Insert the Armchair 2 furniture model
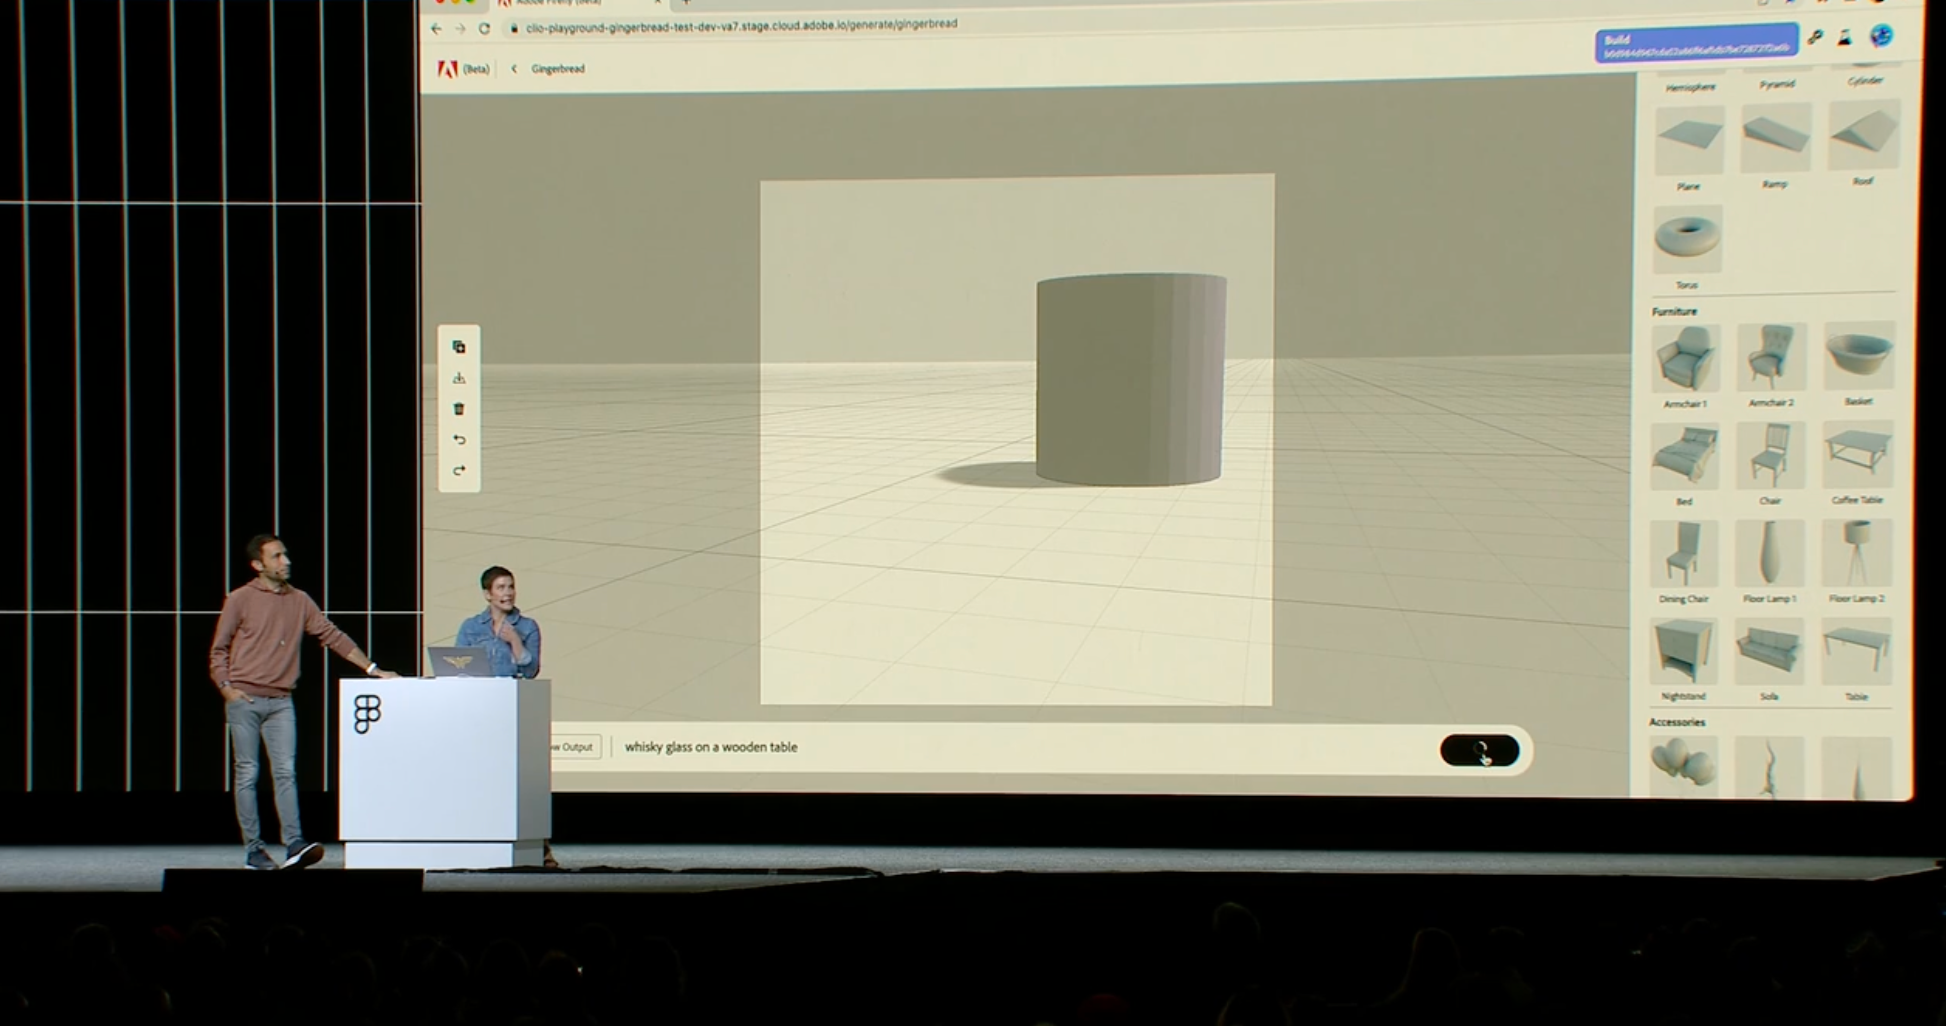The image size is (1946, 1026). 1771,357
